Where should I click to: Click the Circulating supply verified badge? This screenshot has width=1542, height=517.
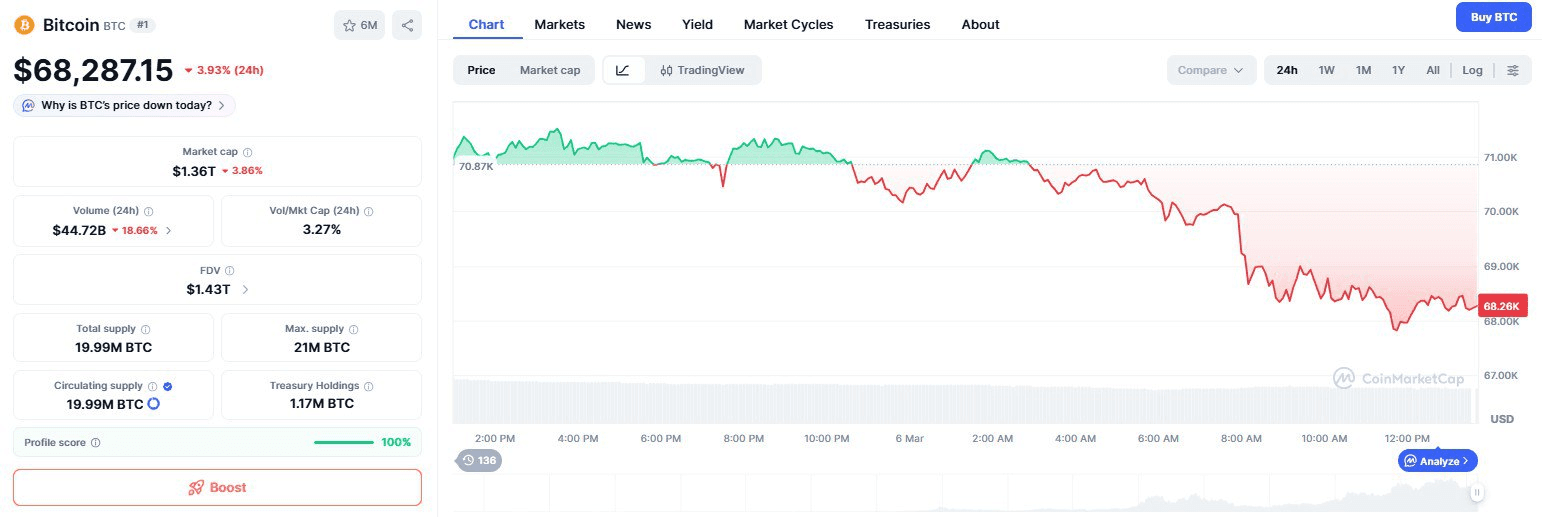pos(167,386)
